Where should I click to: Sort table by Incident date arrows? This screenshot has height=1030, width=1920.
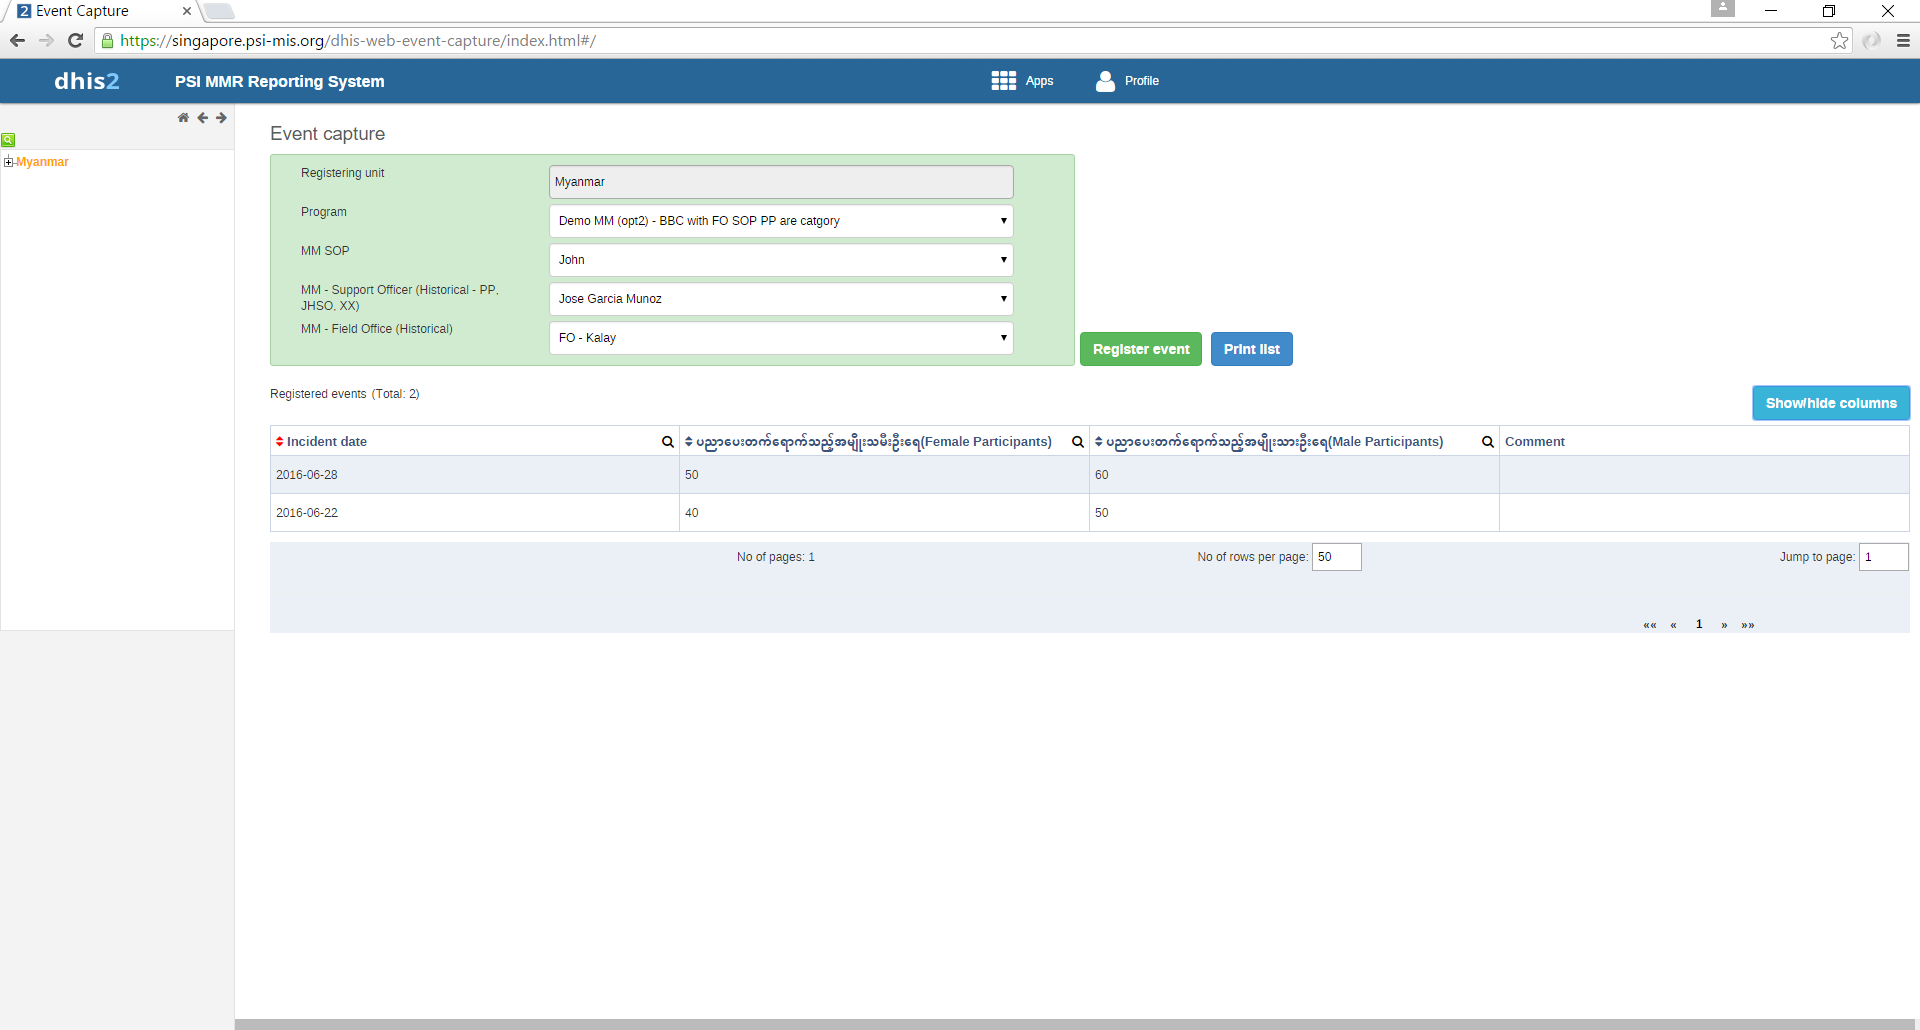(280, 442)
